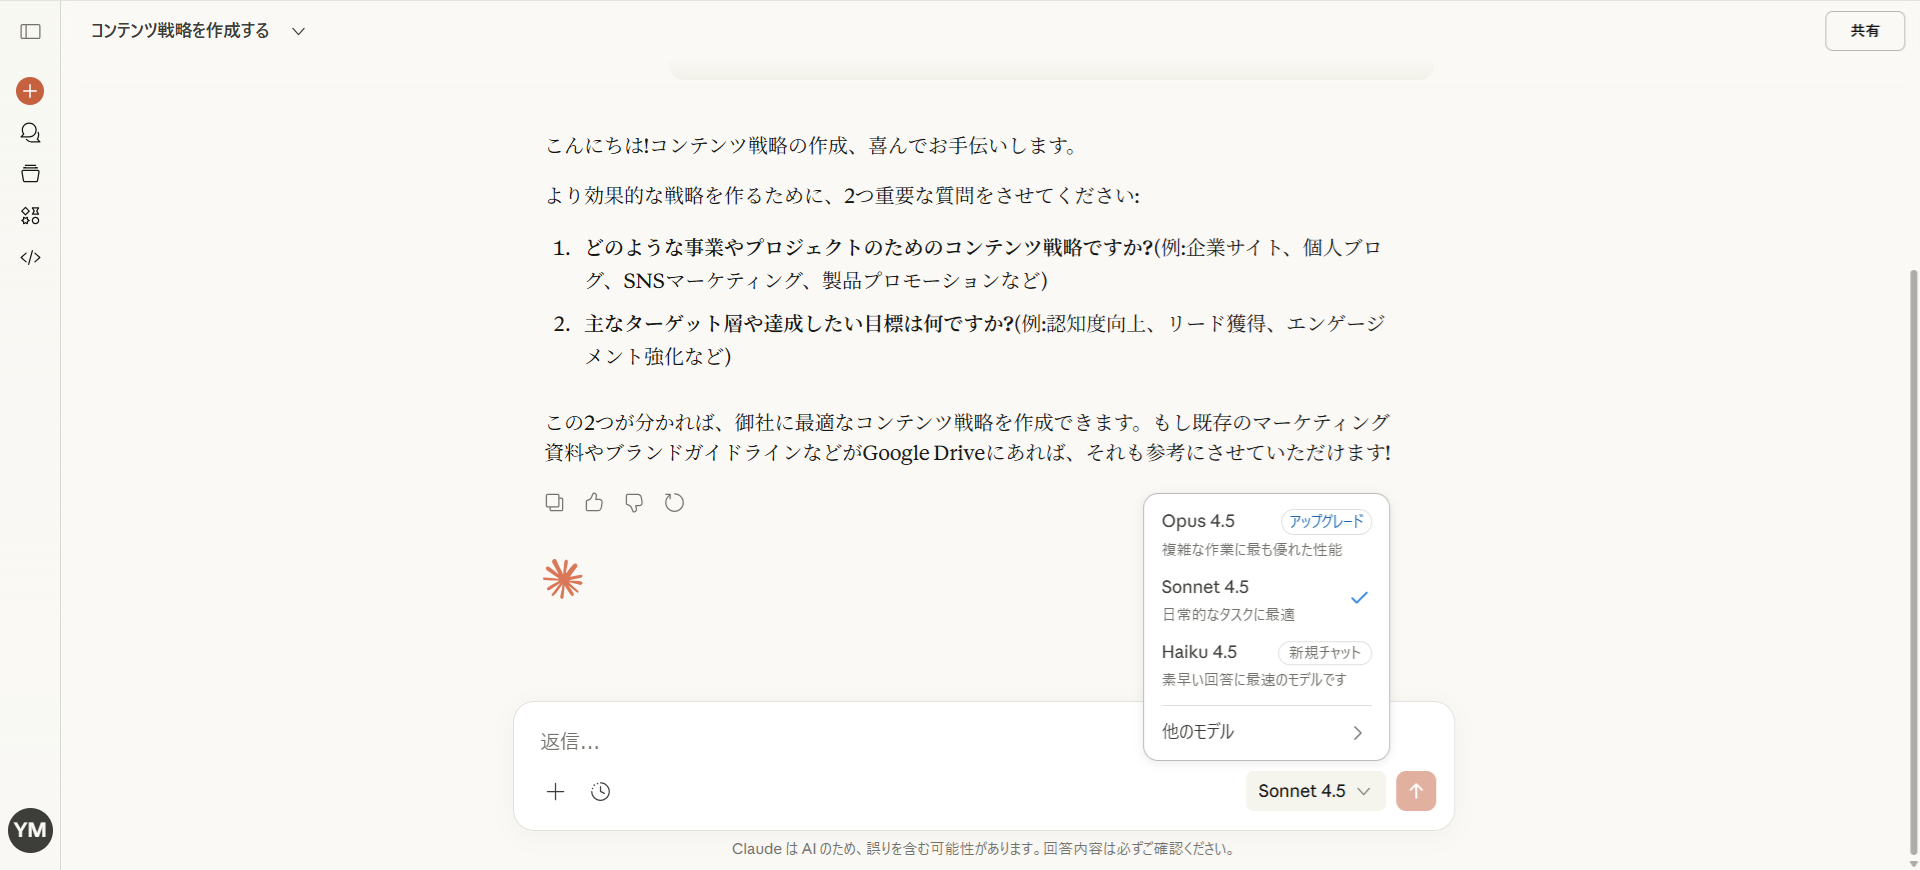Image resolution: width=1920 pixels, height=870 pixels.
Task: Give thumbs down to the response
Action: pyautogui.click(x=634, y=502)
